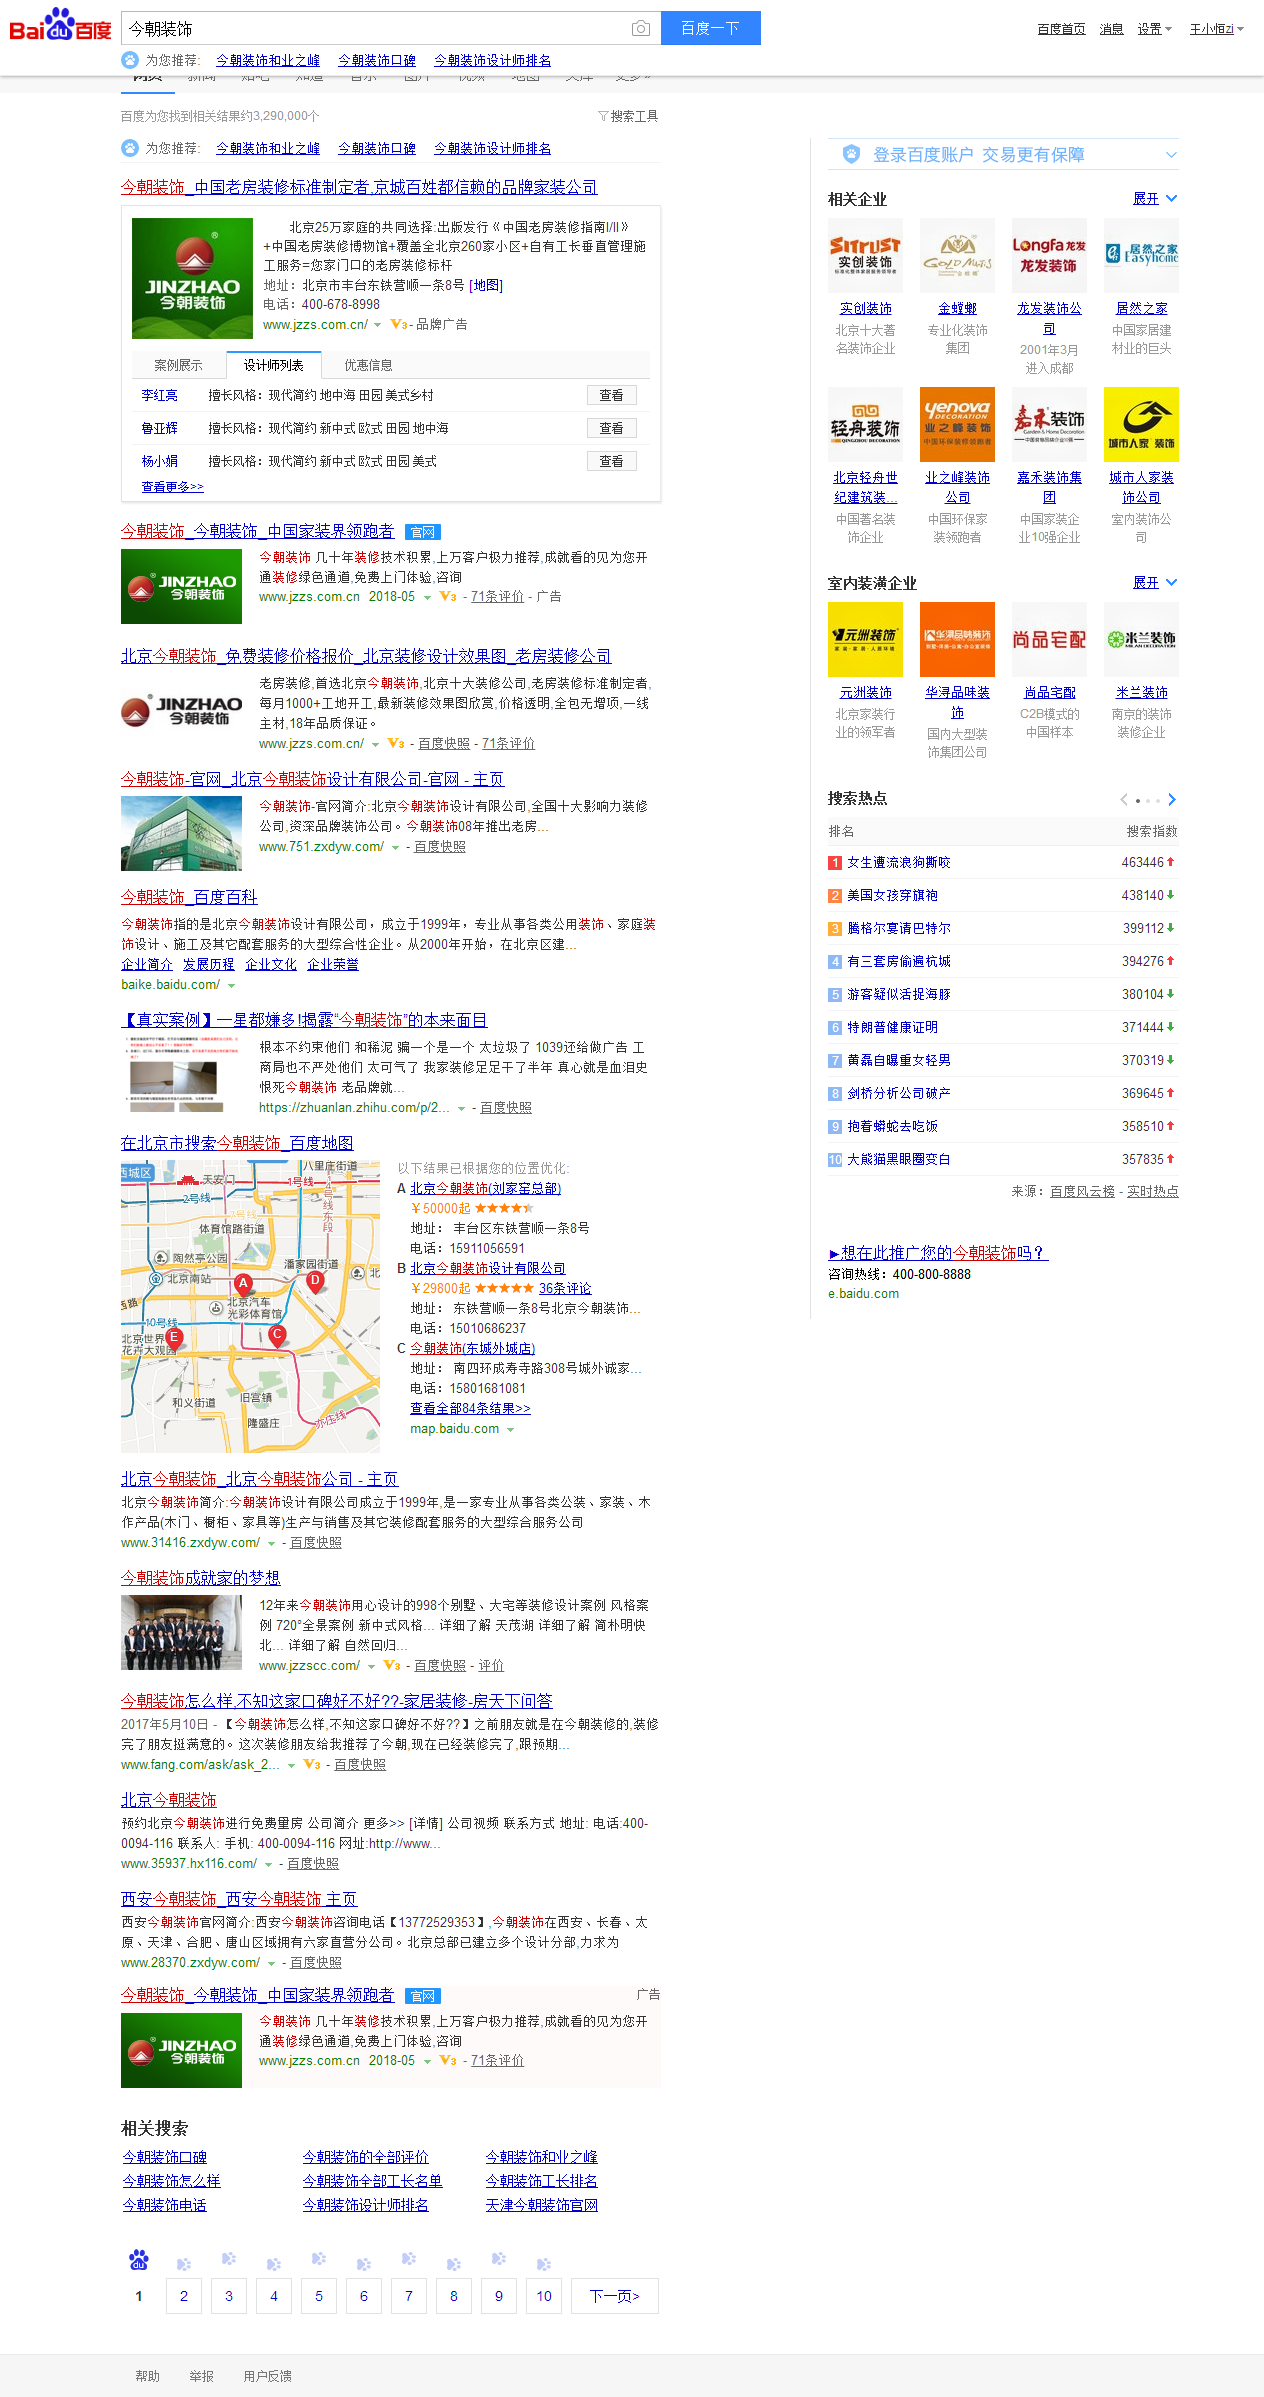Click the 百度首页 header link
1264x2397 pixels.
(1061, 29)
